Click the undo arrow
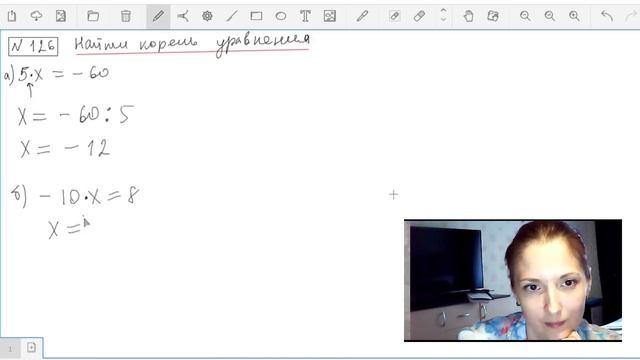The width and height of the screenshot is (640, 360). 607,16
